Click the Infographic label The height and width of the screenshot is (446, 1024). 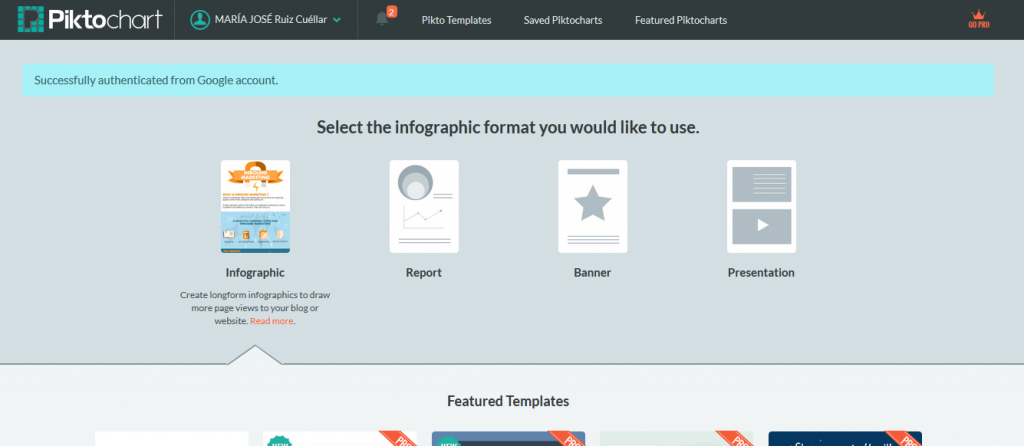(x=255, y=273)
